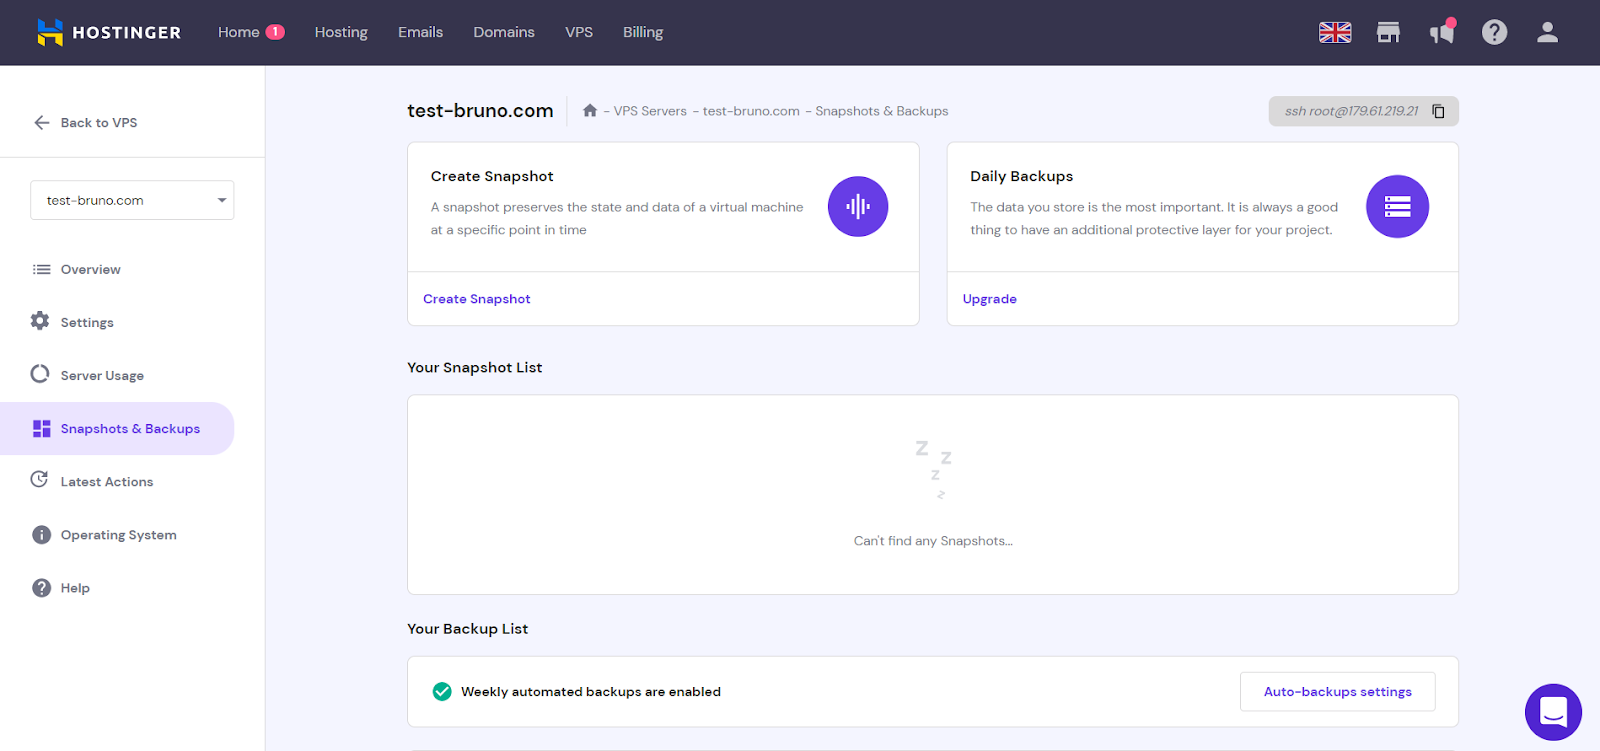Open the store marketplace icon

1388,33
